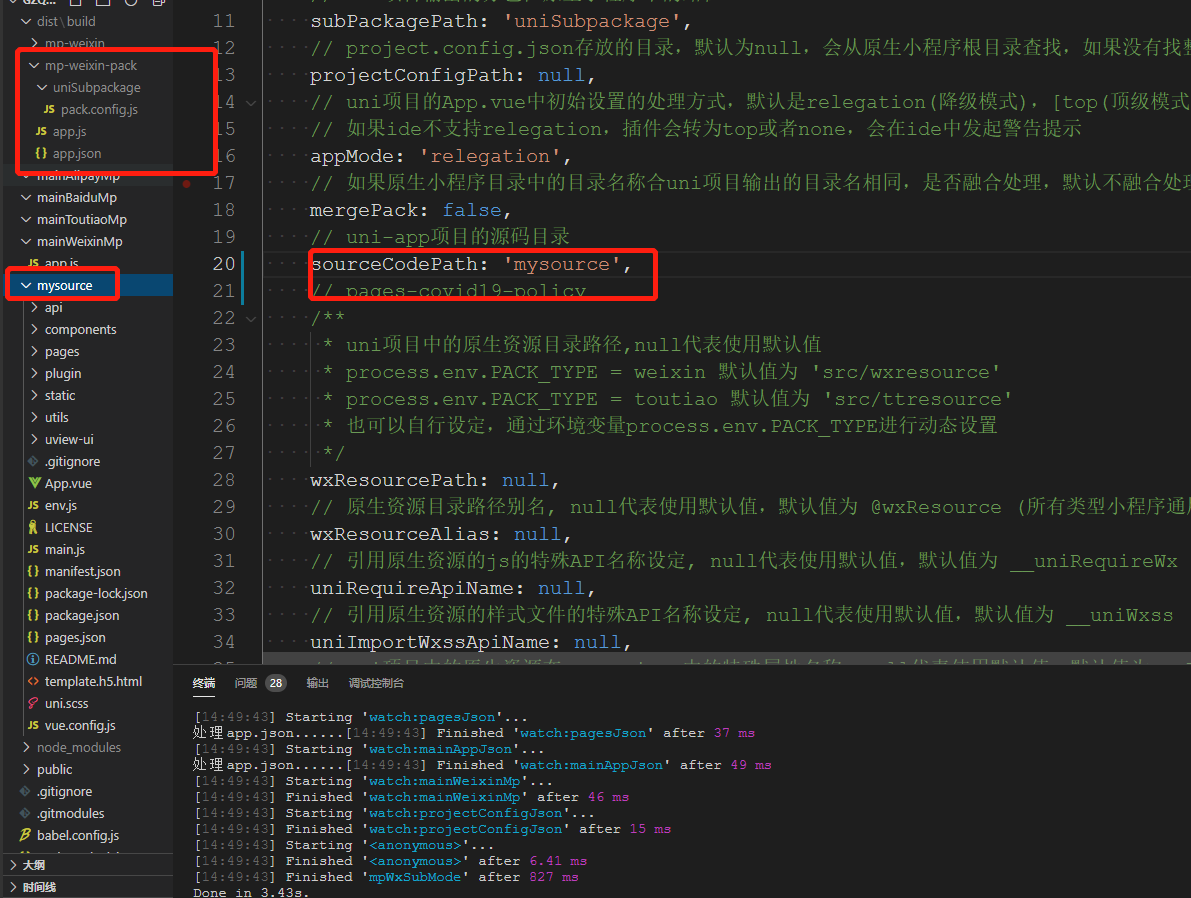This screenshot has height=898, width=1191.
Task: Click the JS icon of pack.config.js
Action: [49, 109]
